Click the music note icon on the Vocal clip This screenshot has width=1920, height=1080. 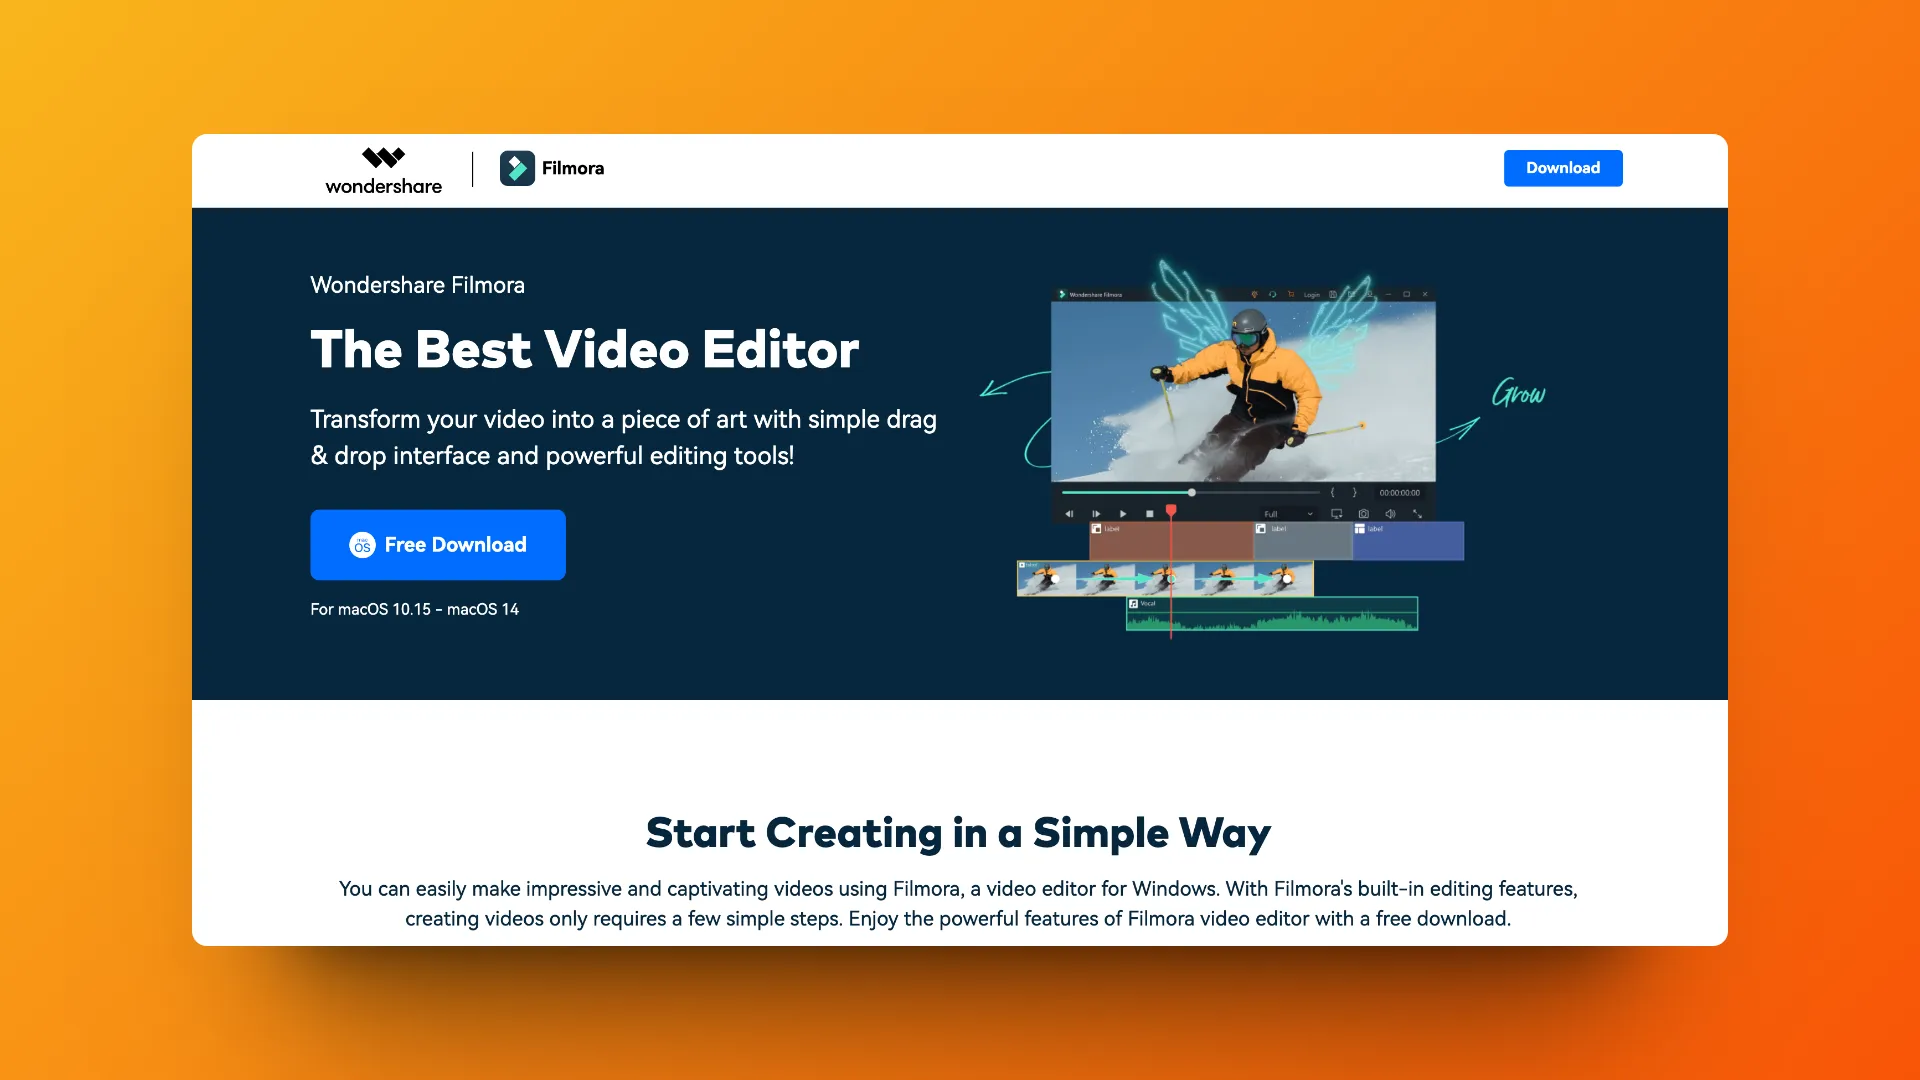pyautogui.click(x=1133, y=604)
